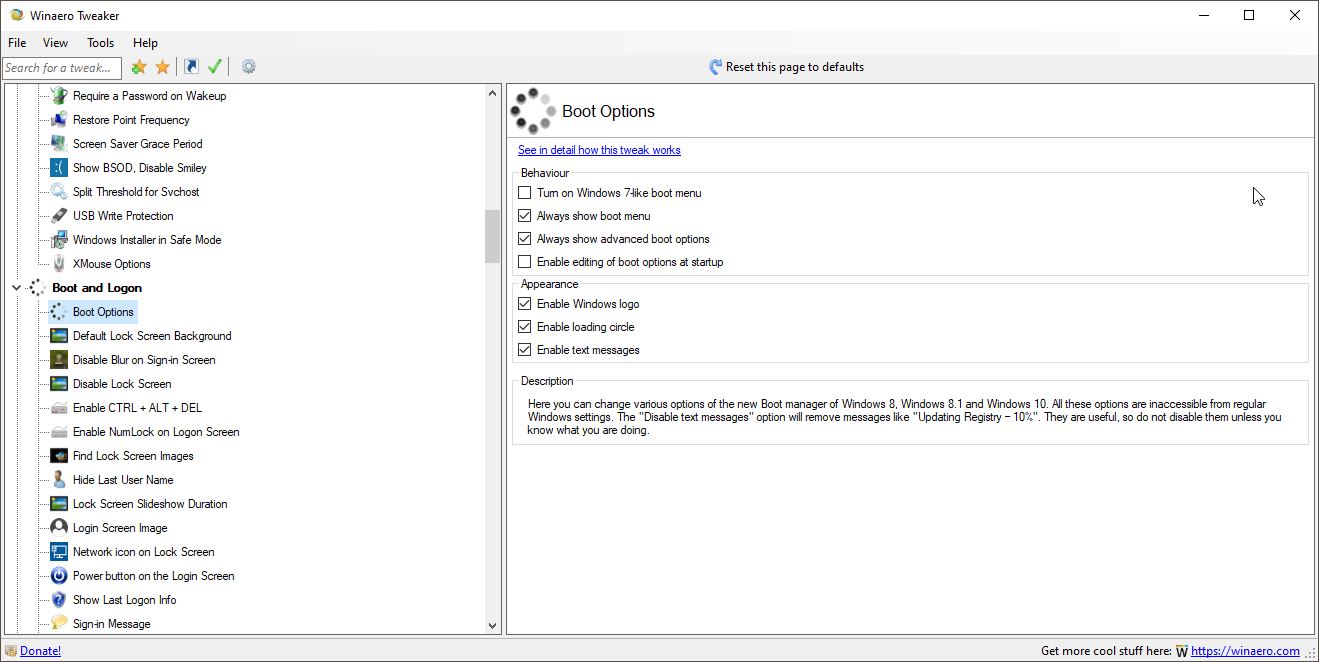Viewport: 1319px width, 662px height.
Task: Click the Show BSOD sad face icon
Action: click(x=59, y=168)
